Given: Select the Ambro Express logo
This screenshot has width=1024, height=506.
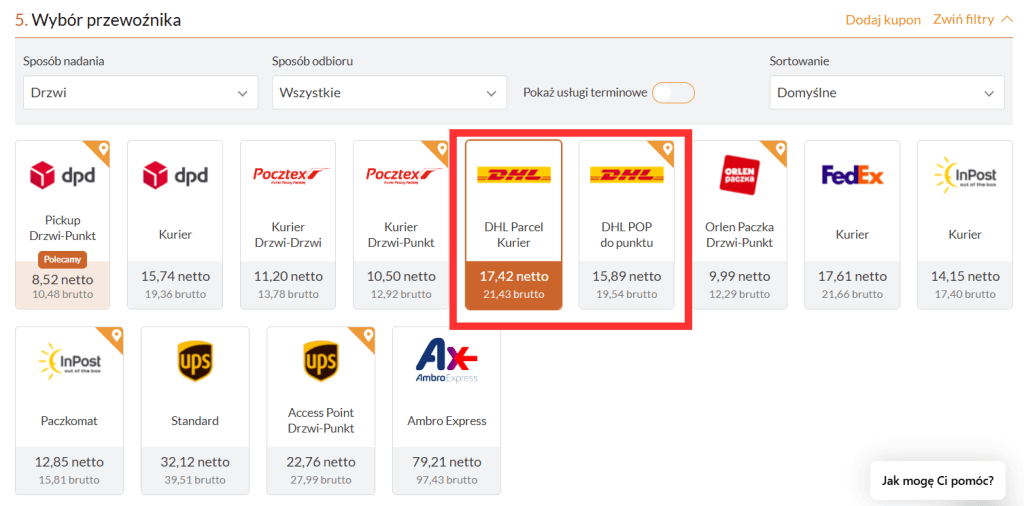Looking at the screenshot, I should click(447, 361).
